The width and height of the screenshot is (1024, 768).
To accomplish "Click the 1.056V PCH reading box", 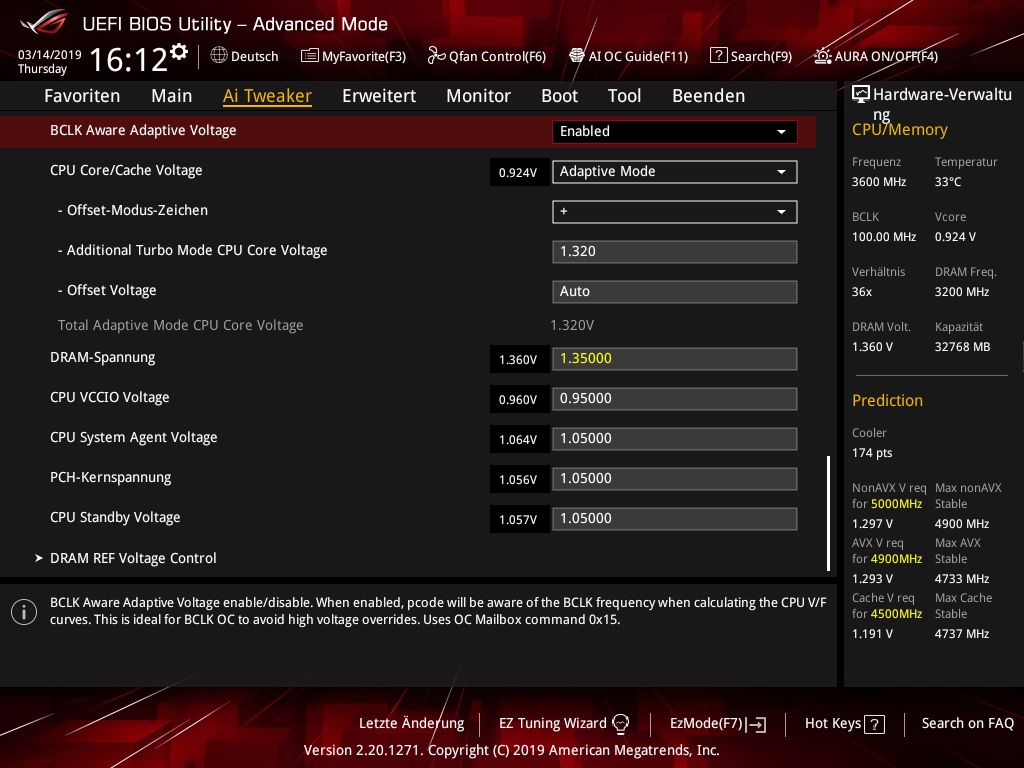I will tap(518, 479).
